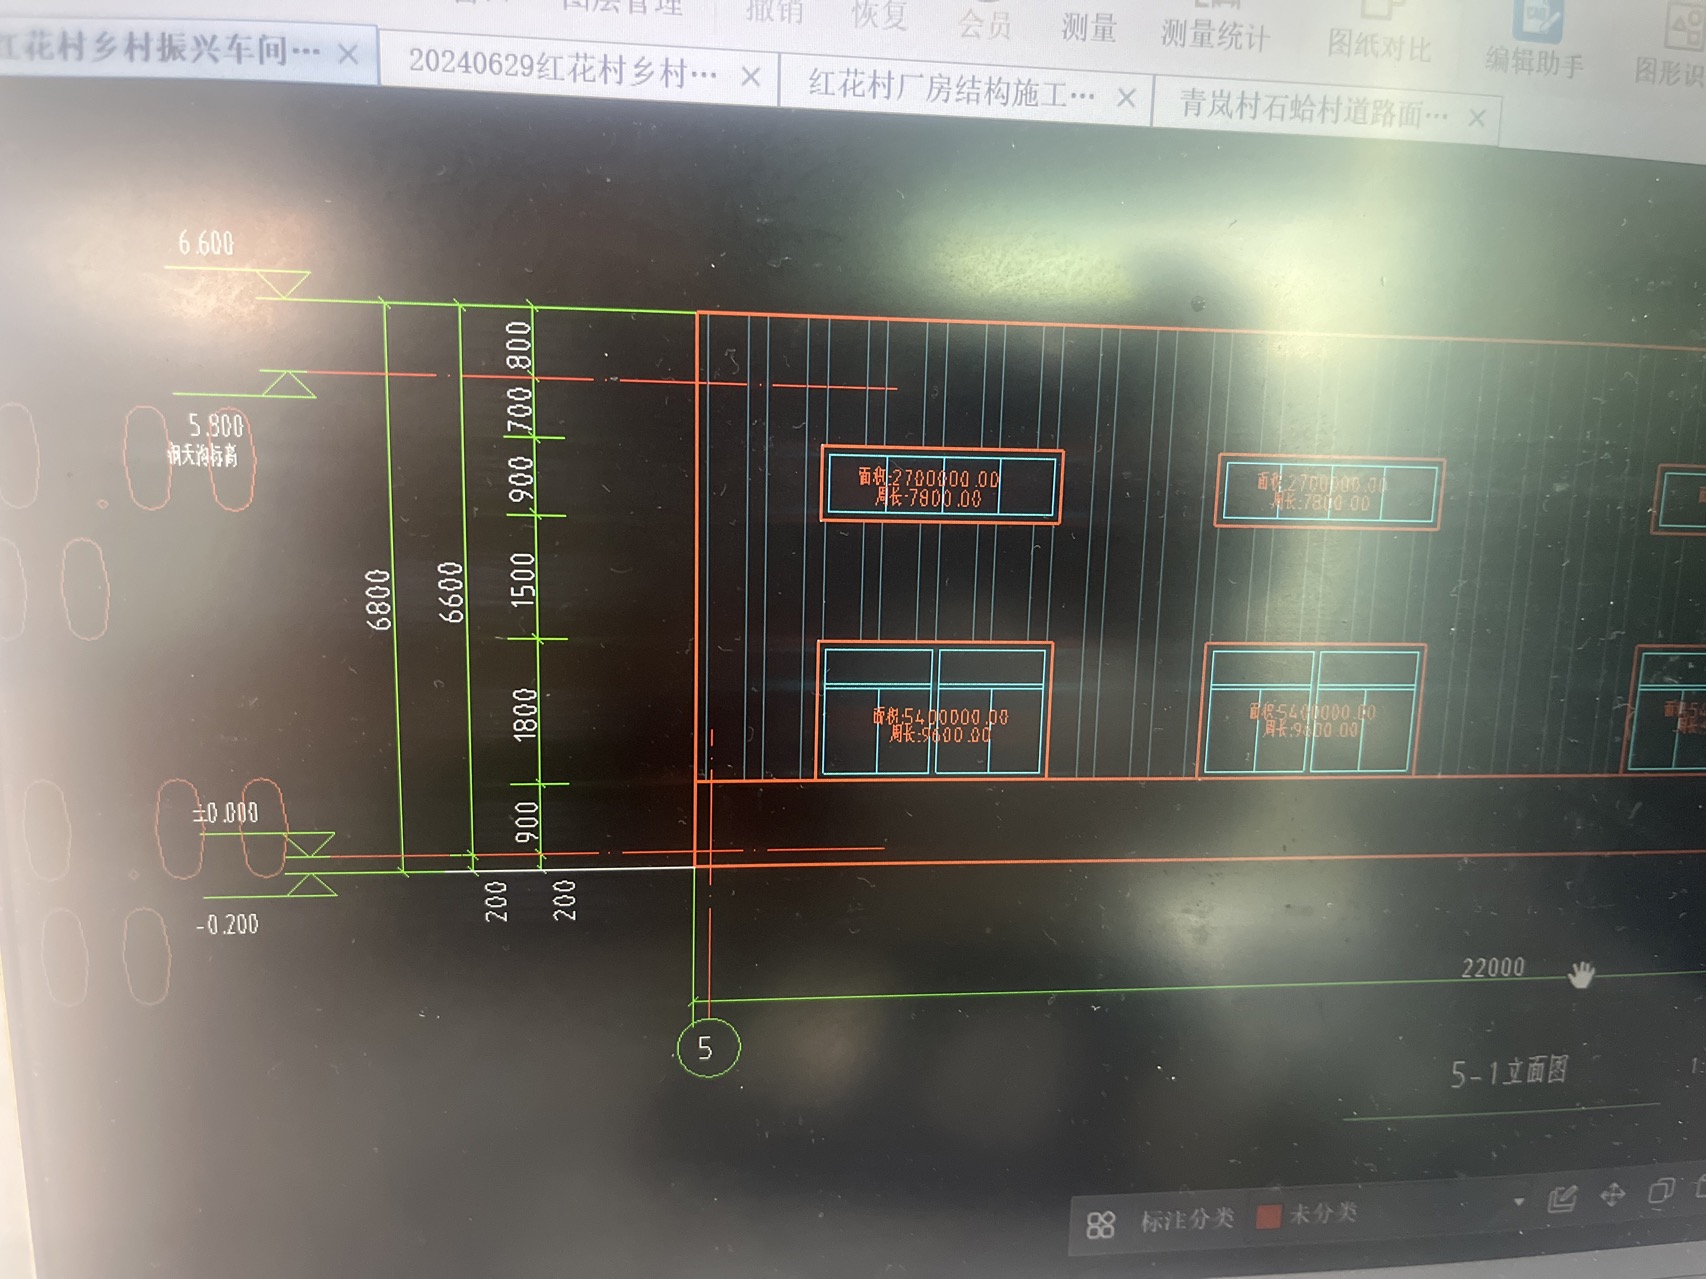Select the 800 dimension text at top
This screenshot has height=1279, width=1706.
tap(518, 345)
